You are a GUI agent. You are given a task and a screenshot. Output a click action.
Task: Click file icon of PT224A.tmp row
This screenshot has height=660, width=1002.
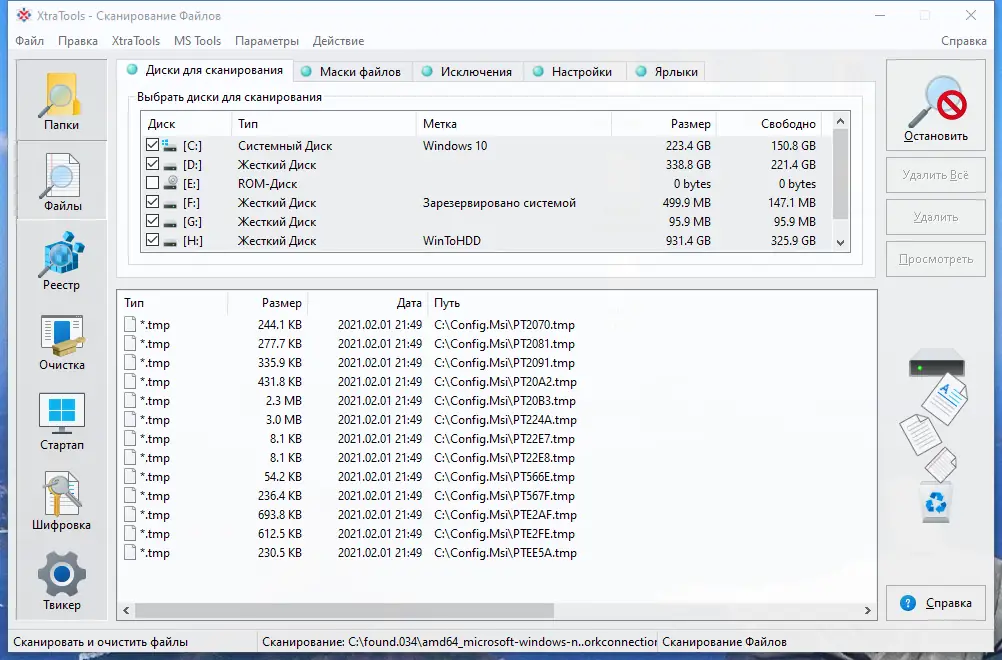(130, 419)
